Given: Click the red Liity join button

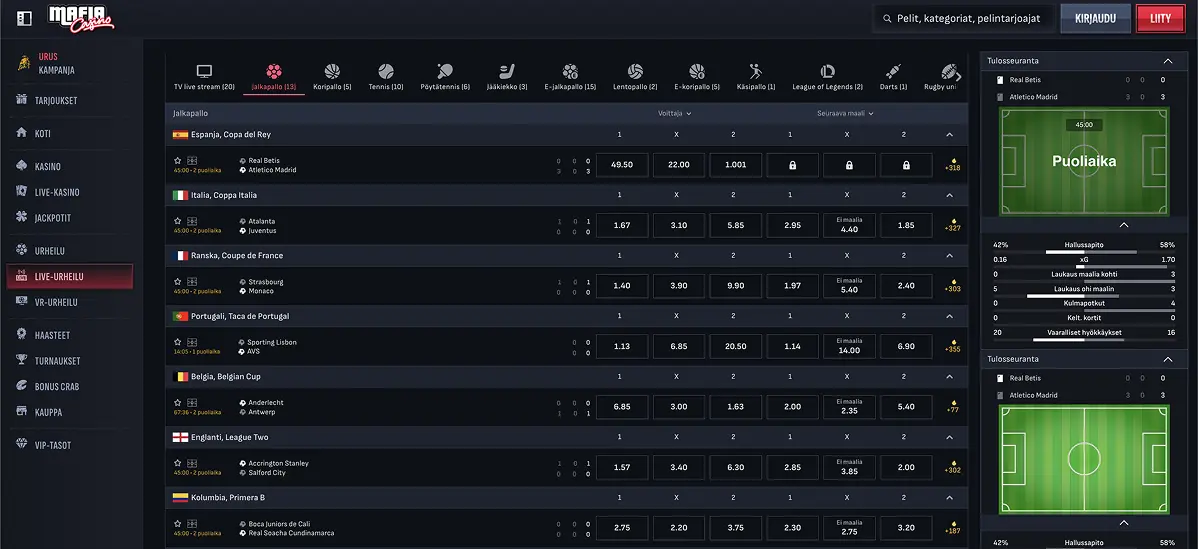Looking at the screenshot, I should pos(1161,18).
